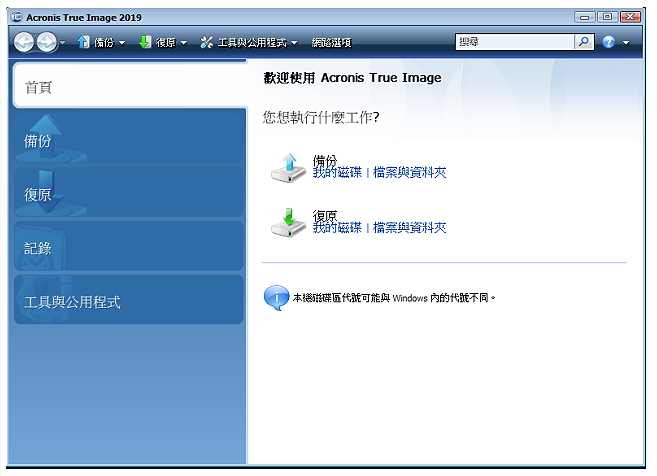The image size is (657, 476).
Task: Click the tools wrench icon in toolbar
Action: [x=206, y=42]
